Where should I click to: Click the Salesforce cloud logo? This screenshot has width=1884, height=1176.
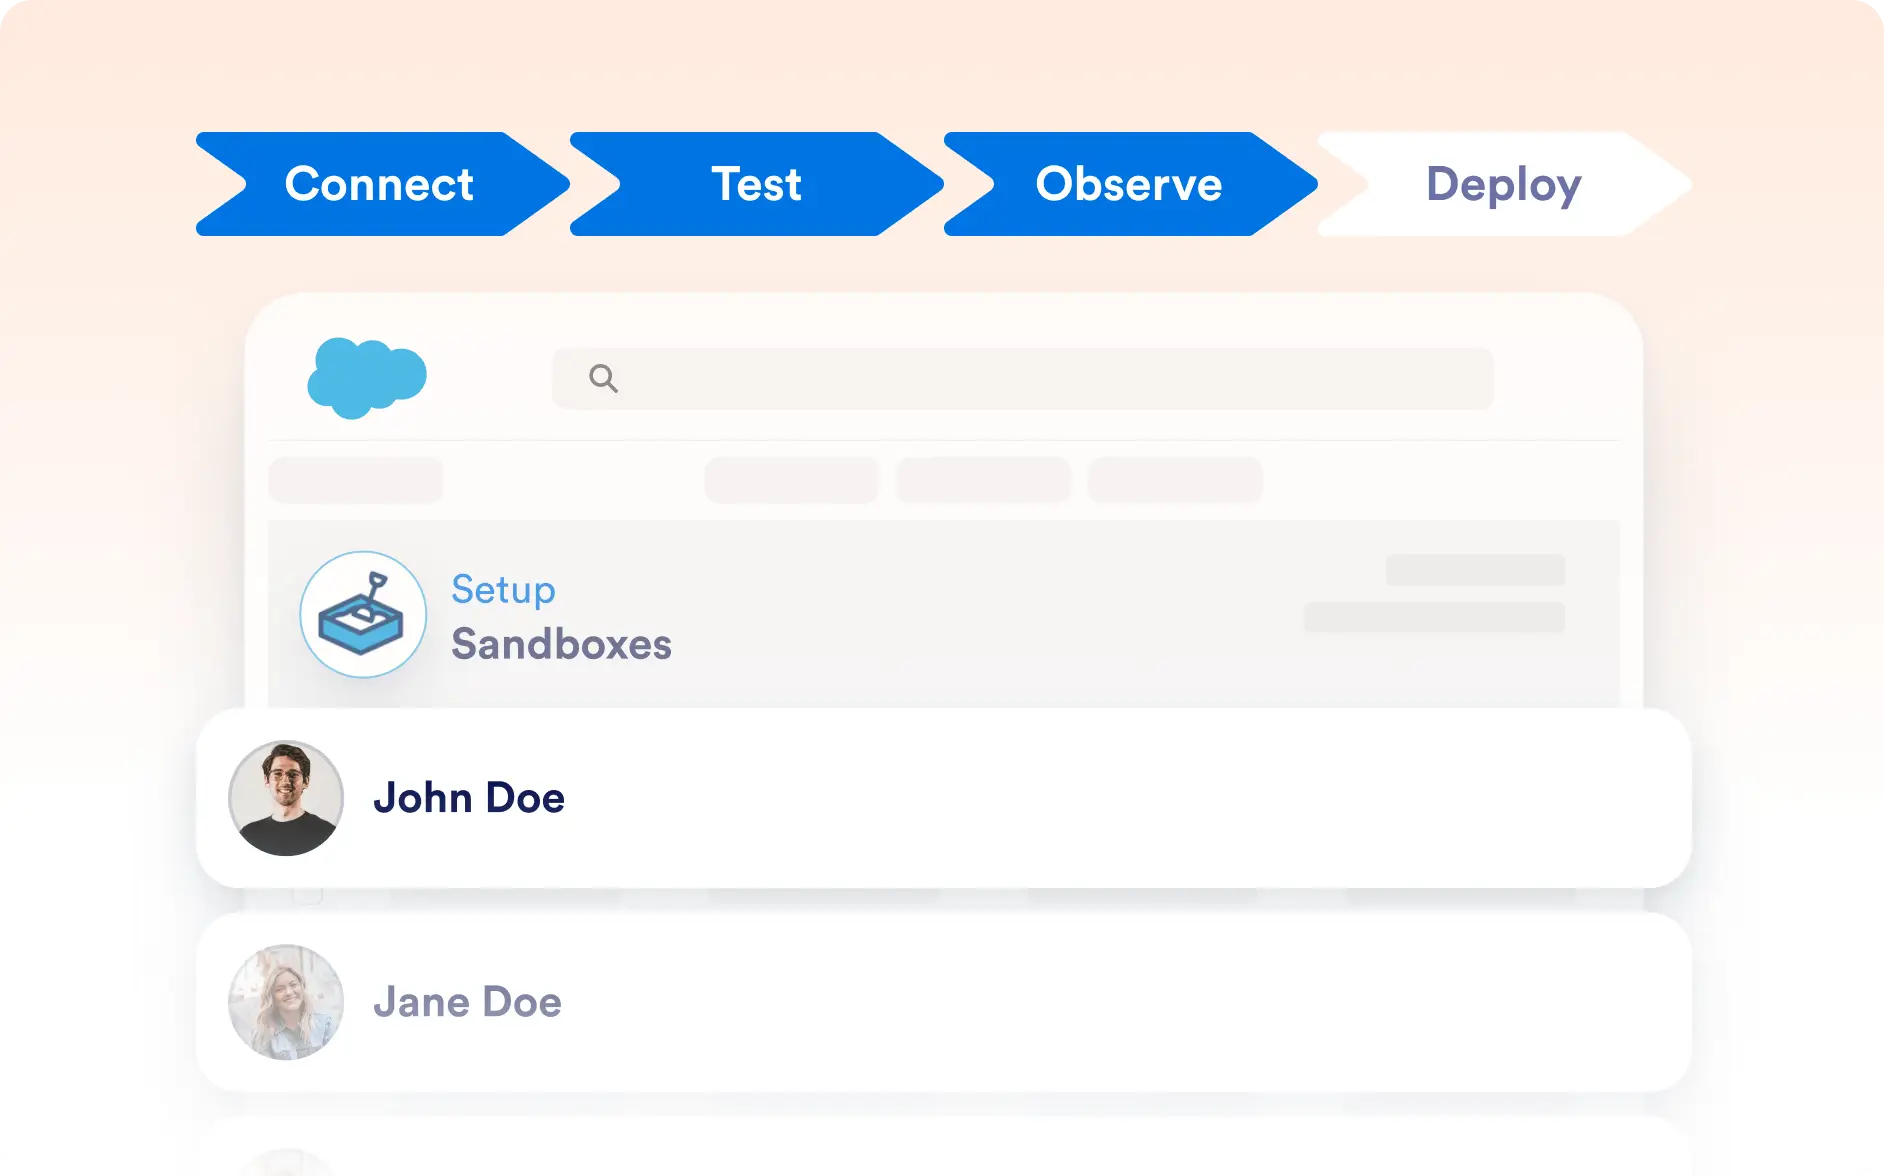[x=367, y=378]
